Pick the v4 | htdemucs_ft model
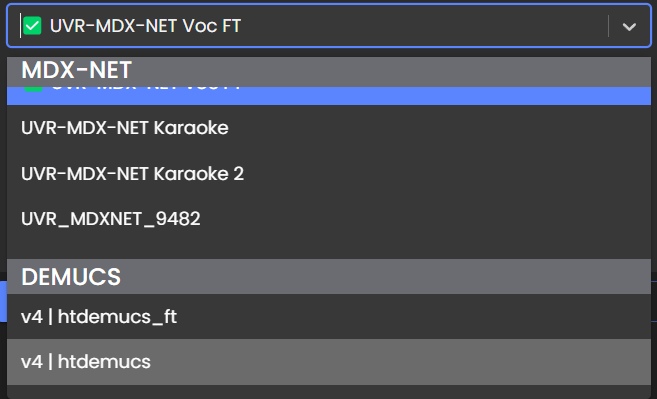The width and height of the screenshot is (657, 399). coord(329,316)
